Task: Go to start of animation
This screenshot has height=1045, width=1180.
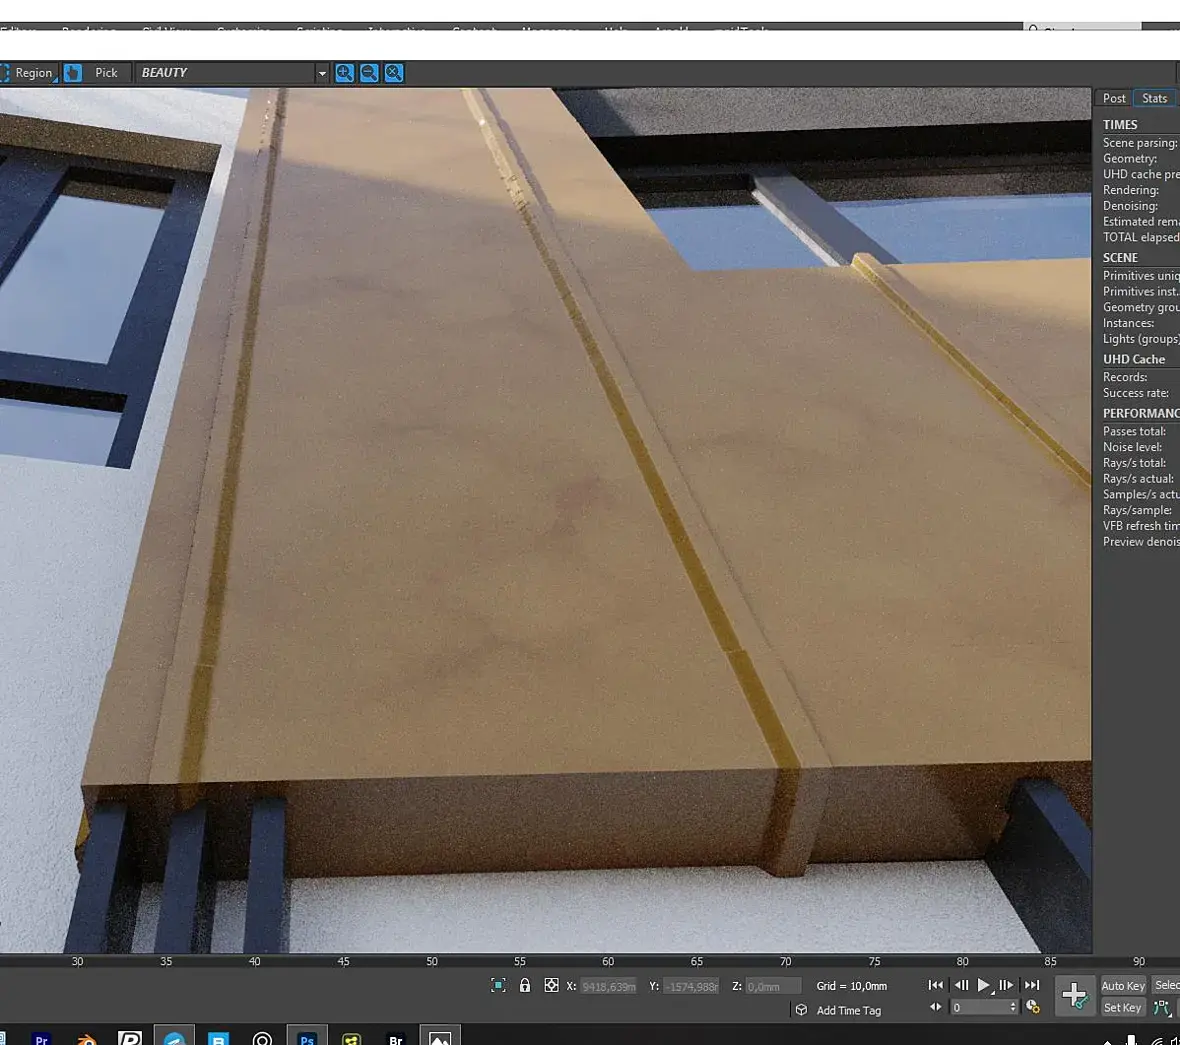Action: pos(935,985)
